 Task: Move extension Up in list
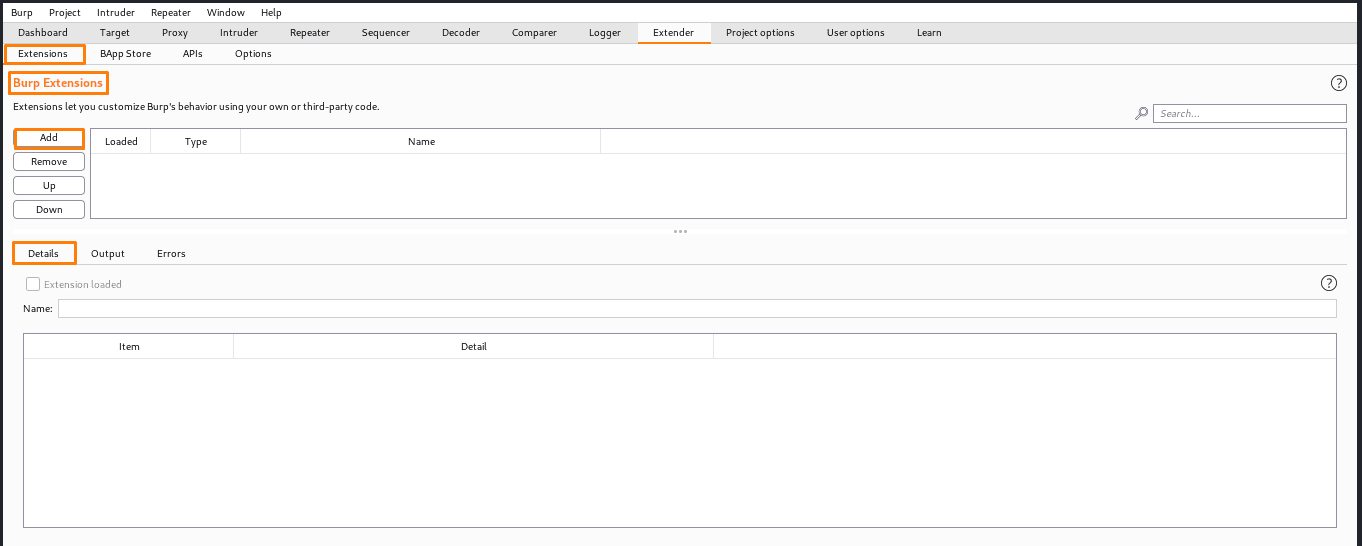coord(49,186)
